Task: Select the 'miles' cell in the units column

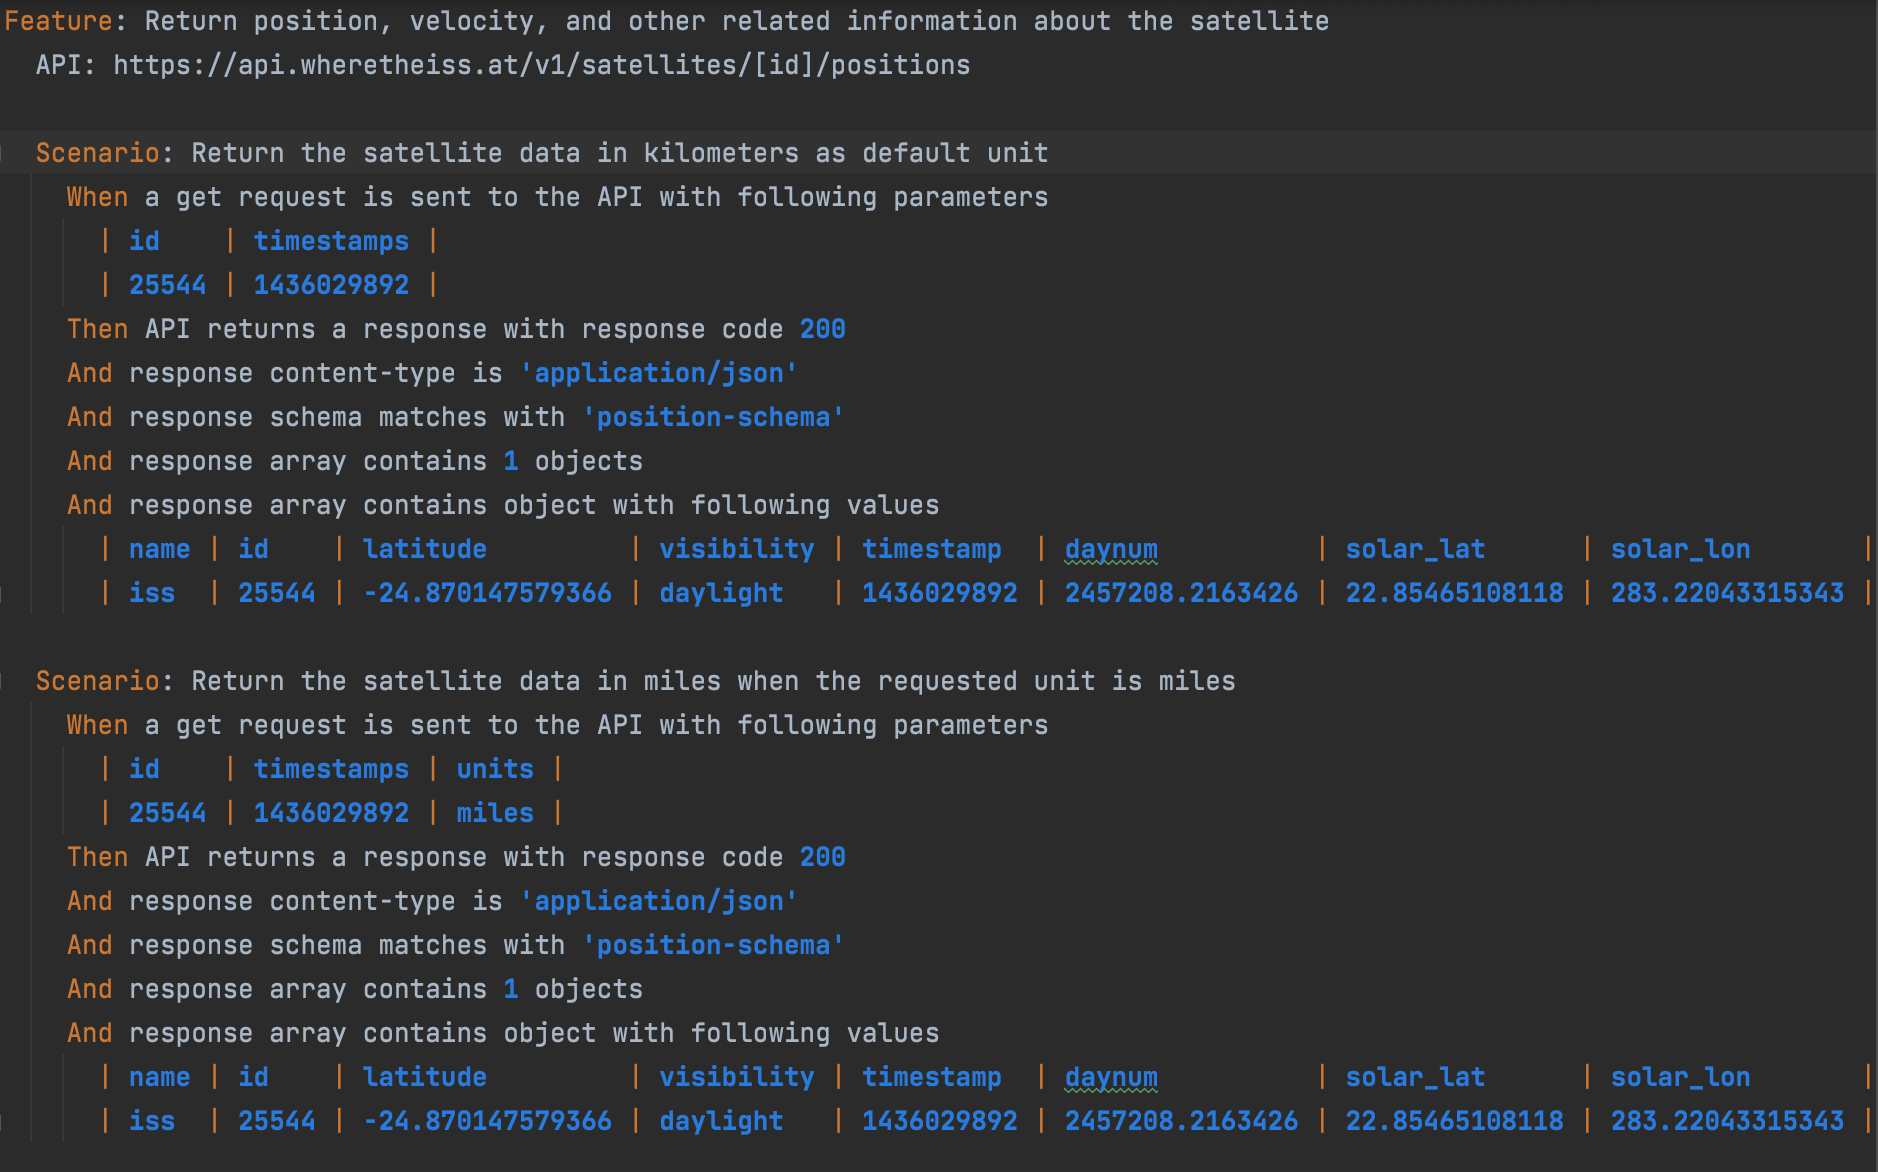Action: pos(494,812)
